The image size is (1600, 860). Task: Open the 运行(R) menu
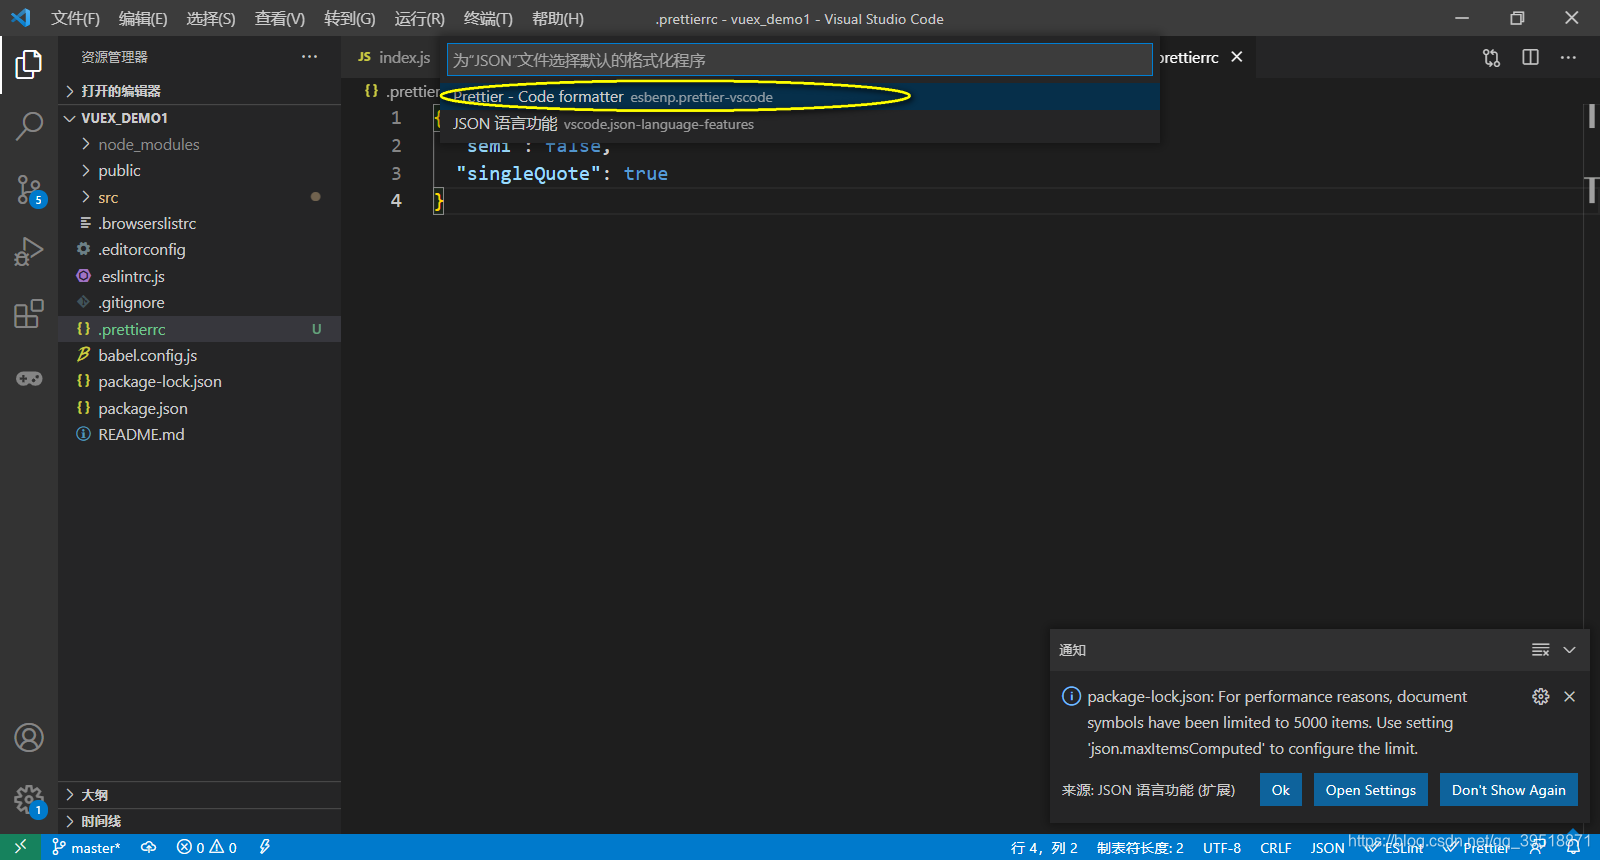pos(420,18)
